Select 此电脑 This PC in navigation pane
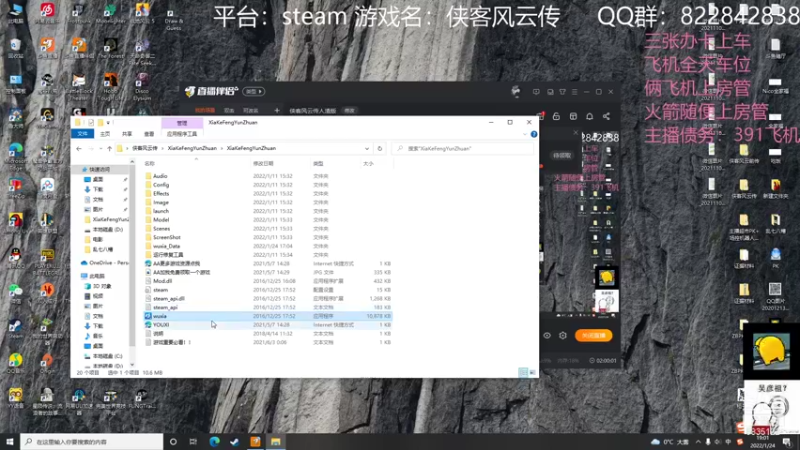Screen dimensions: 800x450 93,276
